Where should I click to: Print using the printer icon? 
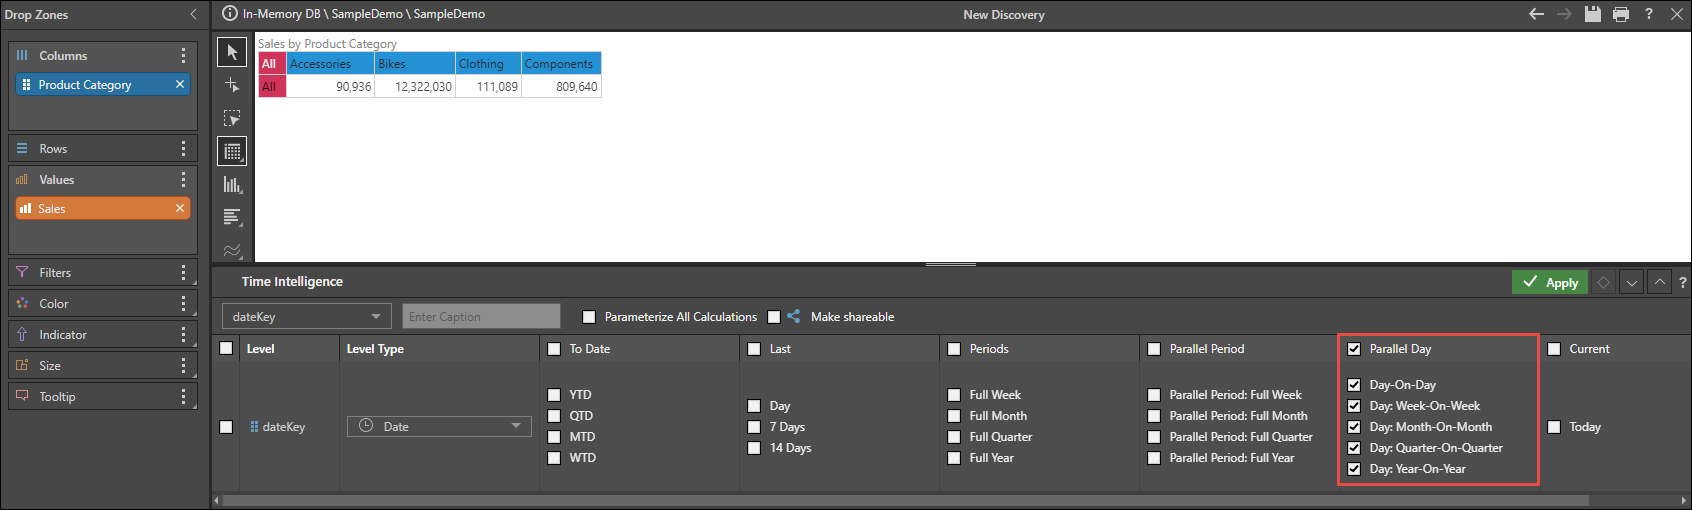coord(1621,14)
